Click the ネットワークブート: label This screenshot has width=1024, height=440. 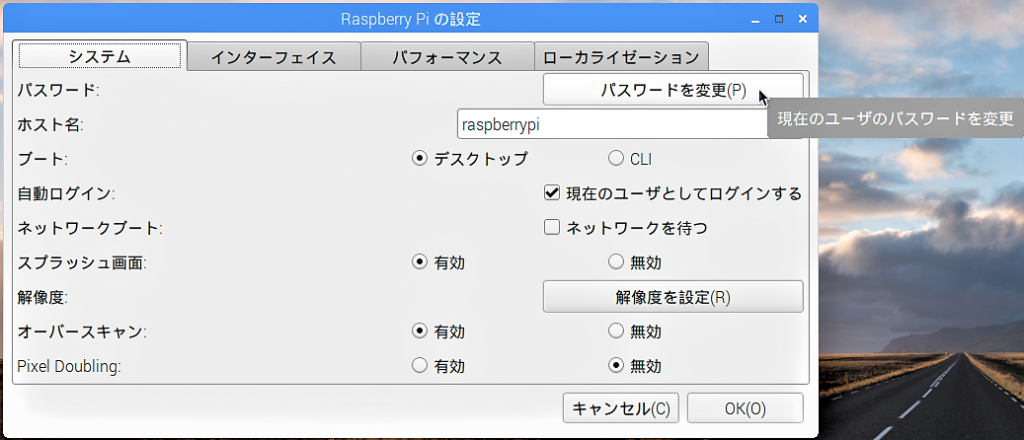90,228
